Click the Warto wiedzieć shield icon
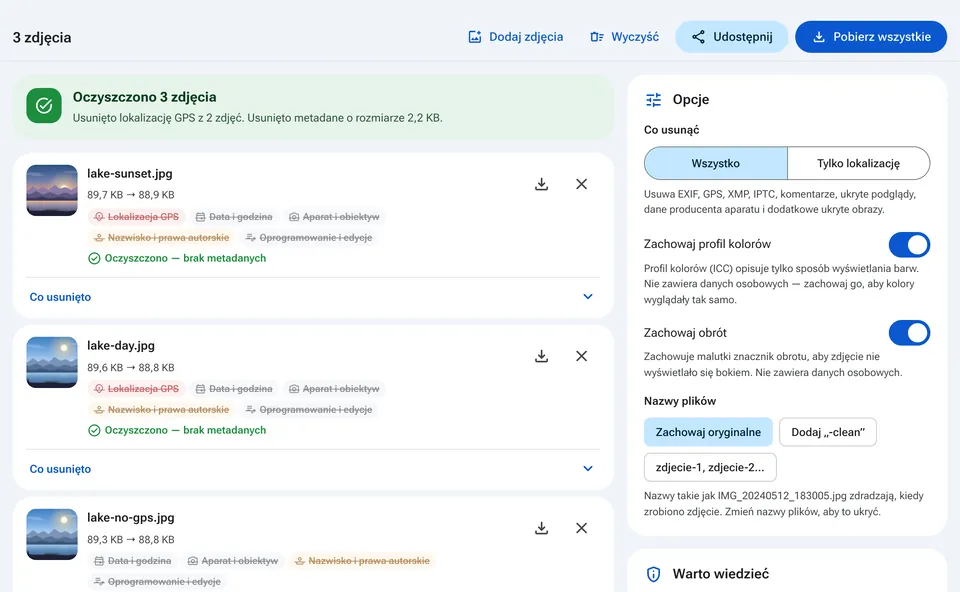Image resolution: width=960 pixels, height=592 pixels. pos(653,574)
